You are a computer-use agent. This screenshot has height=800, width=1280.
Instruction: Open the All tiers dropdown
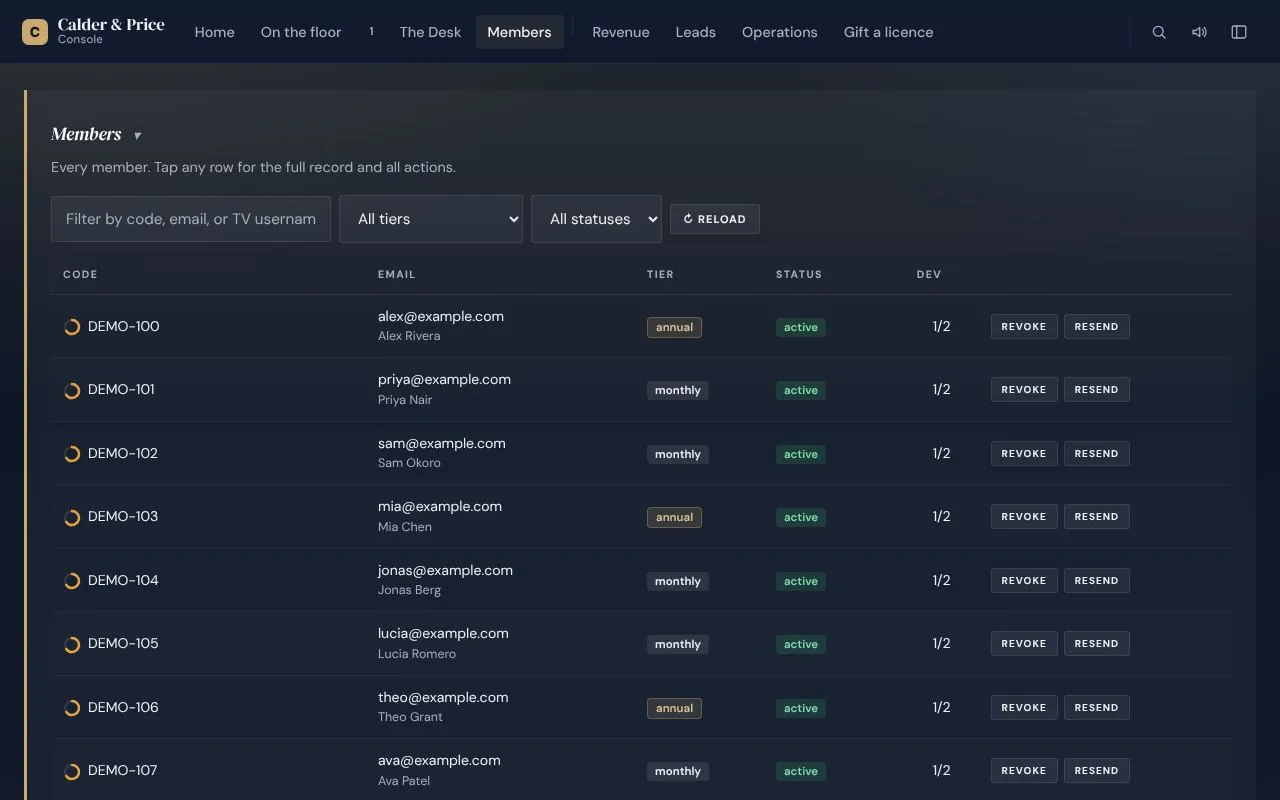click(431, 219)
